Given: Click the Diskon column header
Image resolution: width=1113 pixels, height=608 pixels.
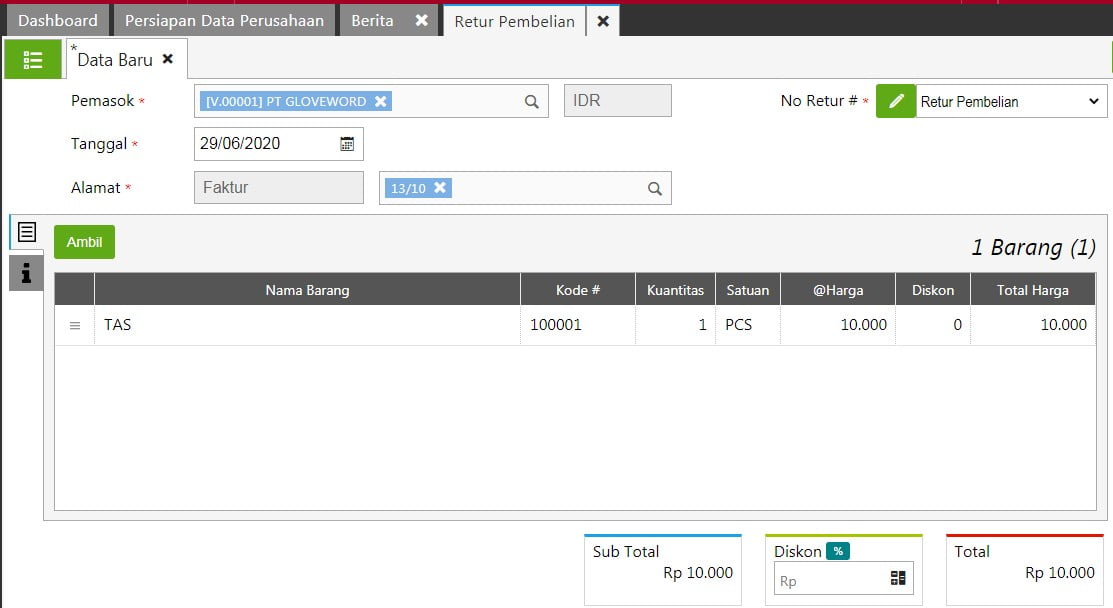Looking at the screenshot, I should coord(933,290).
